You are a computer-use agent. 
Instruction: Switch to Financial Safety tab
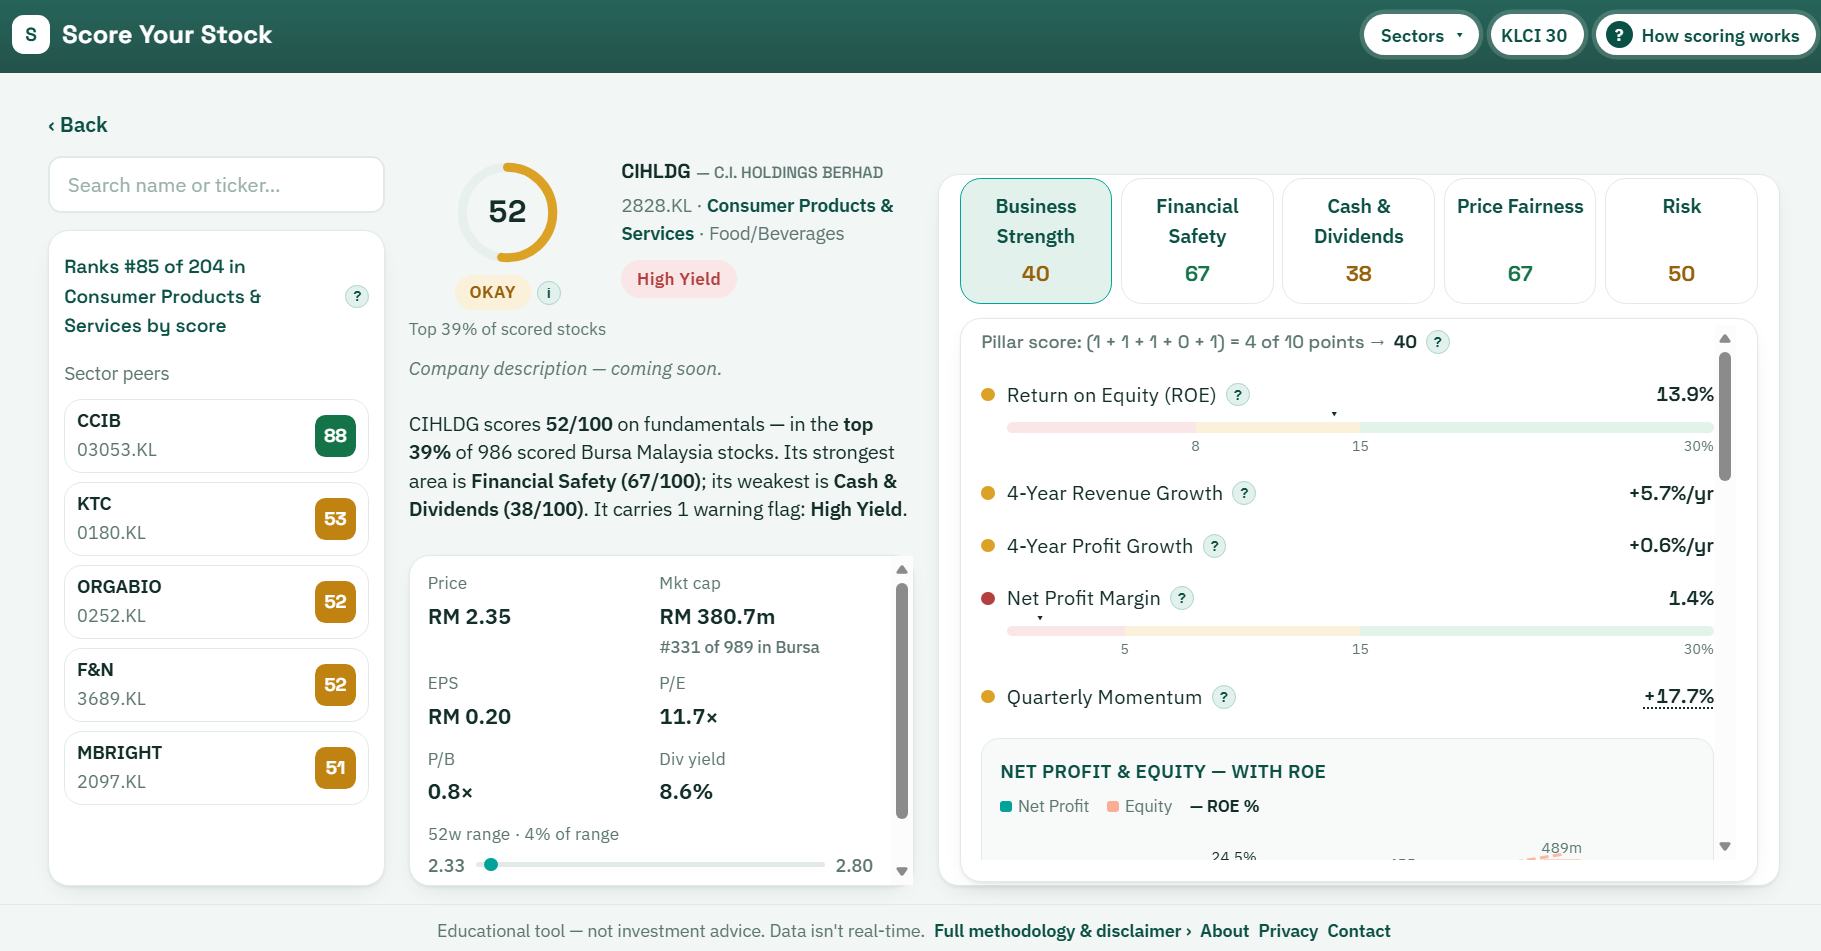(x=1197, y=241)
